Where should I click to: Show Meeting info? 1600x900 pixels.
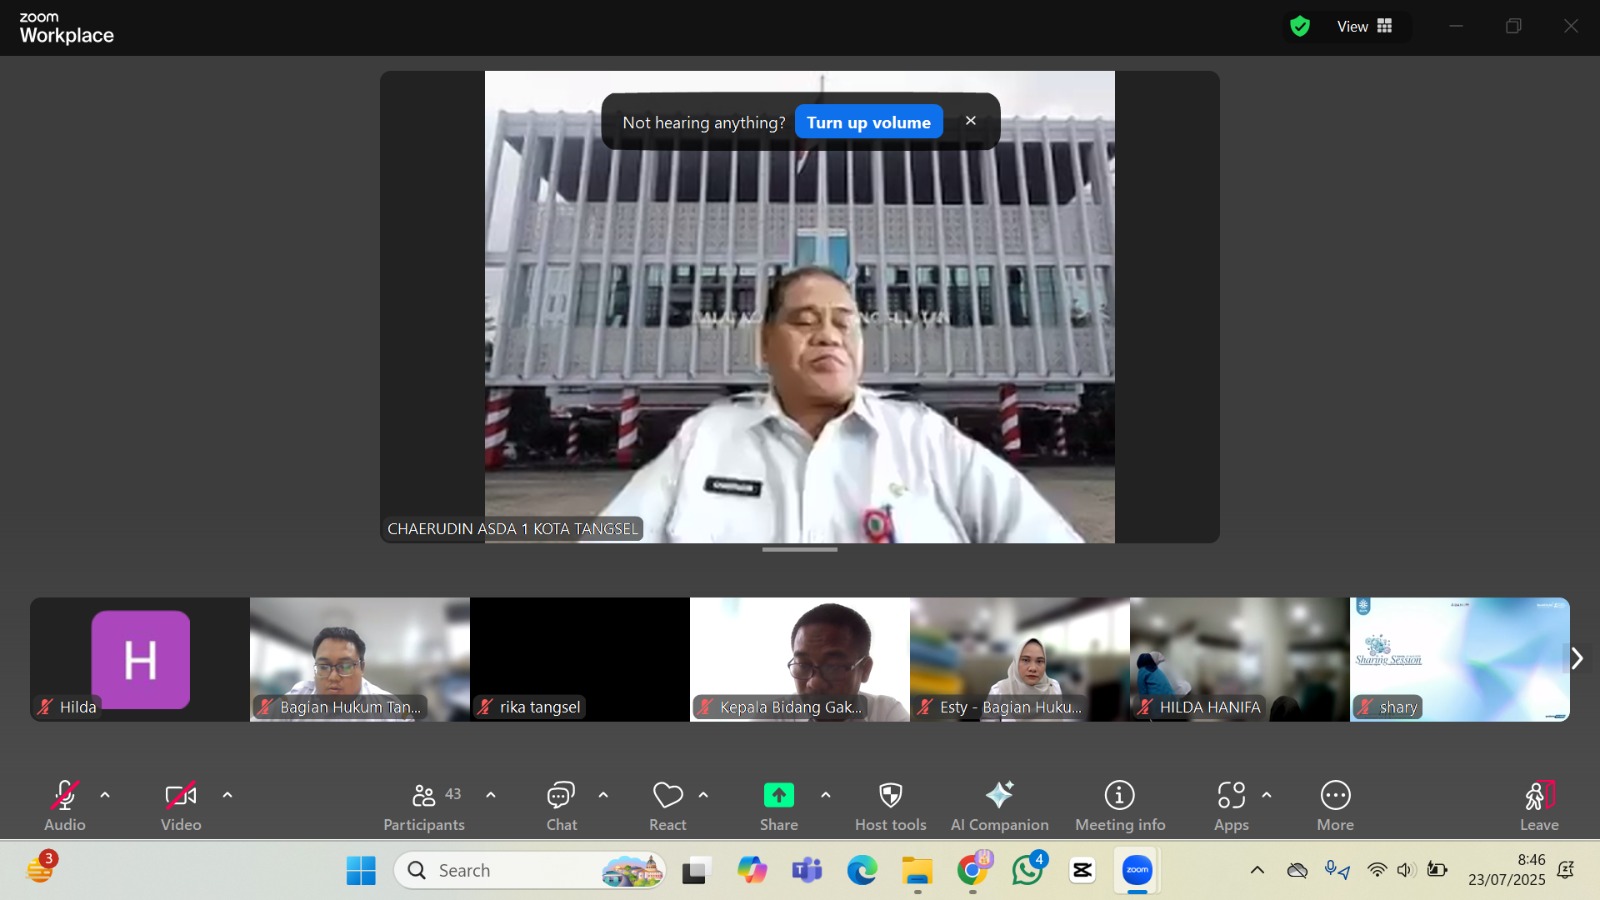point(1120,805)
